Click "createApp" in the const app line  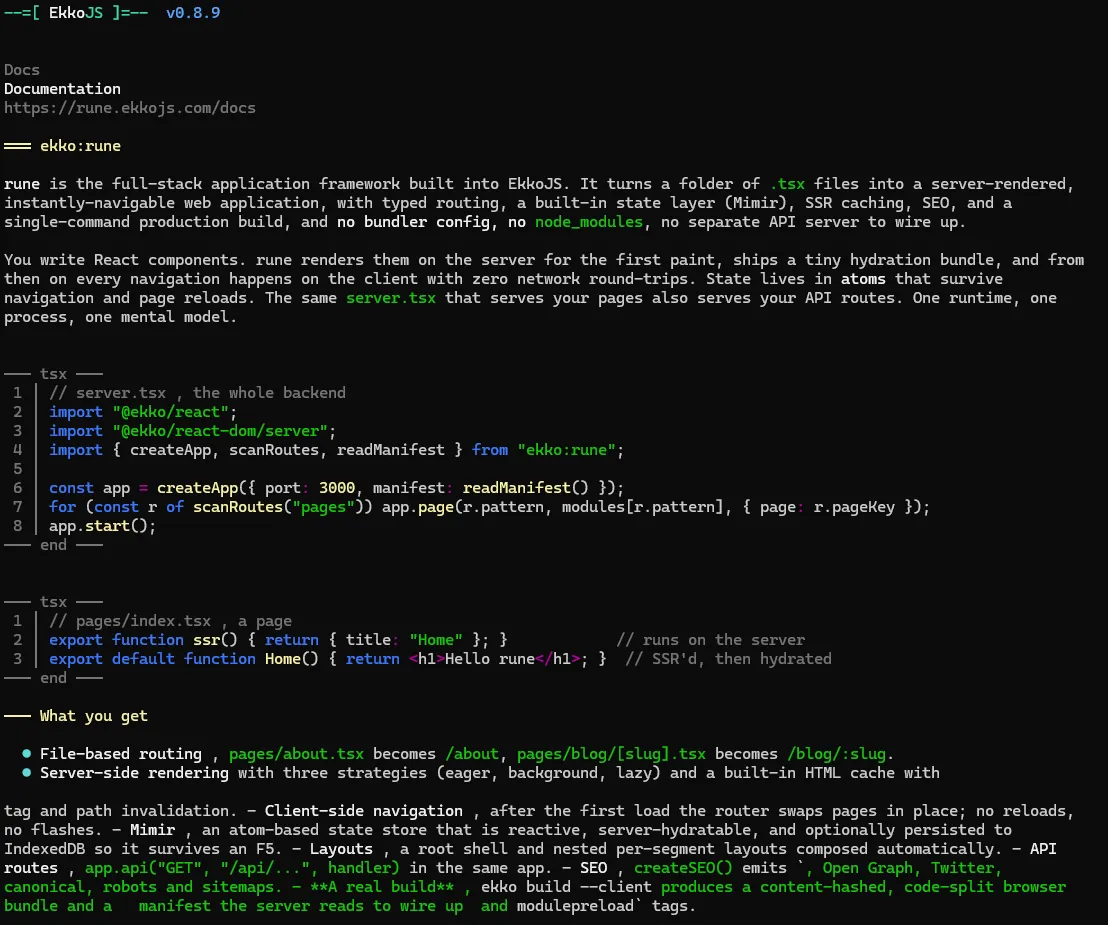point(197,488)
